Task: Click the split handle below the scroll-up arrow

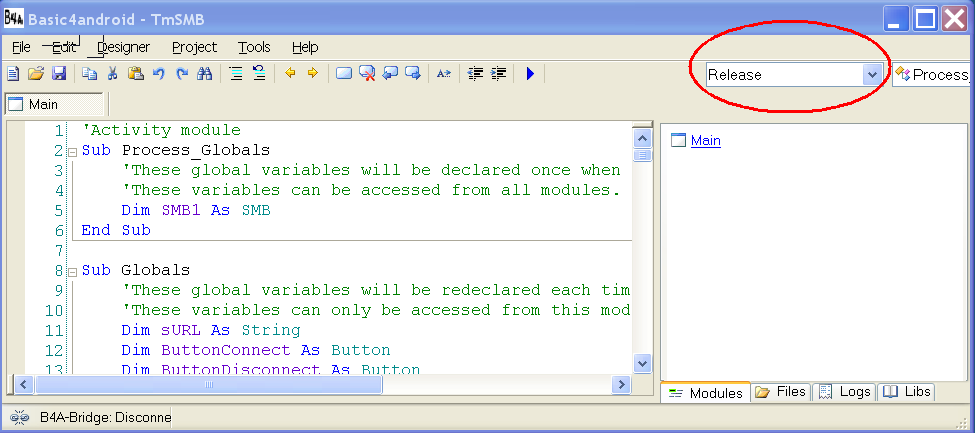Action: pos(642,156)
